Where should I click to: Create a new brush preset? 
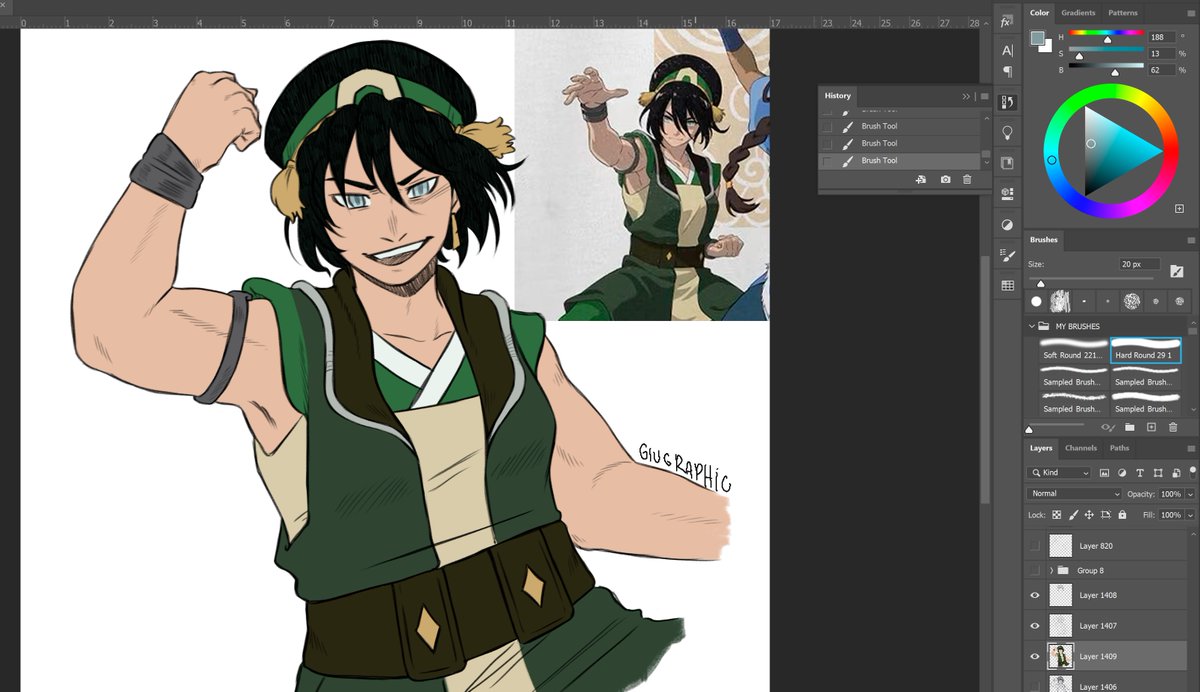pos(1151,427)
